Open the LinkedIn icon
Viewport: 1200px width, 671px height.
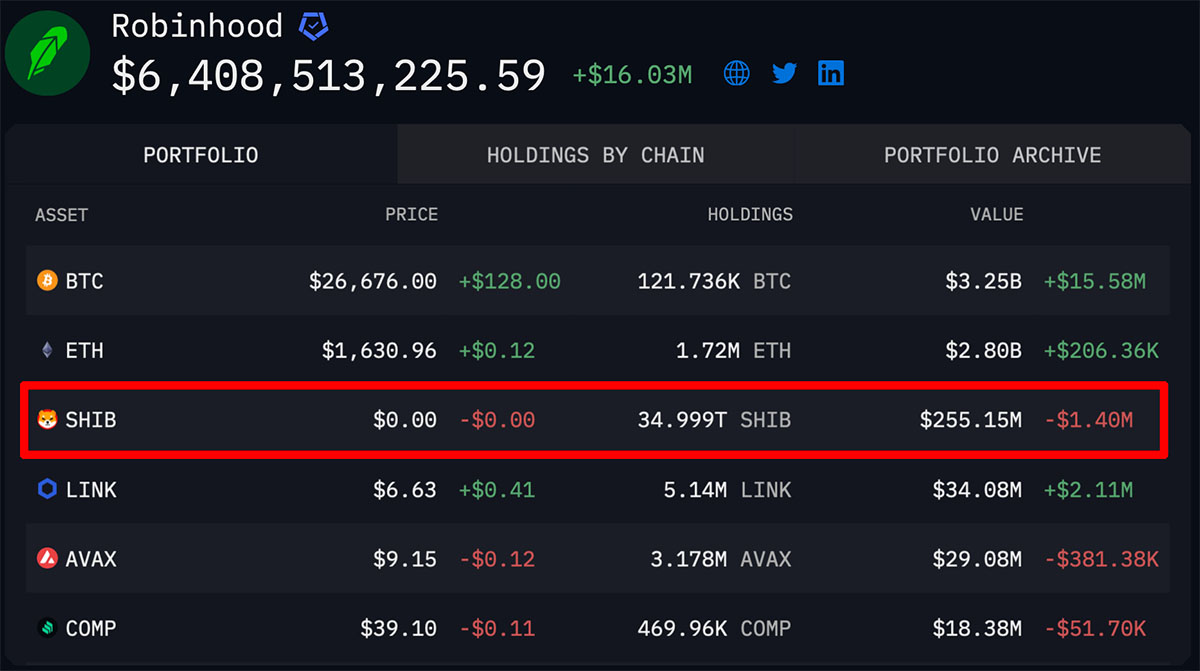point(831,73)
